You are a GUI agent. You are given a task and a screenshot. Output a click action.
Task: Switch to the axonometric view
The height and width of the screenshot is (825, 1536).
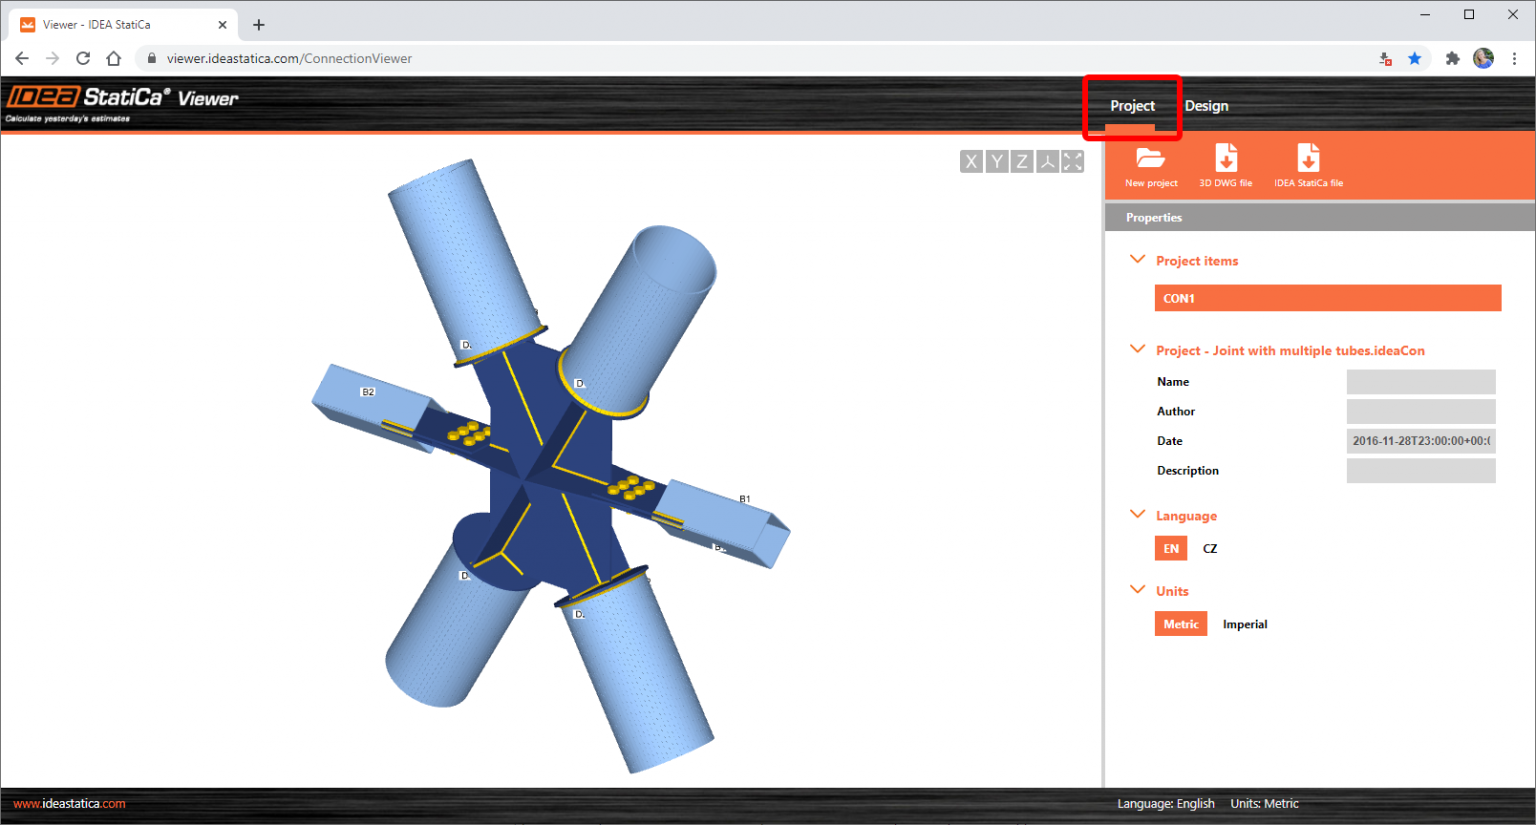tap(1046, 160)
